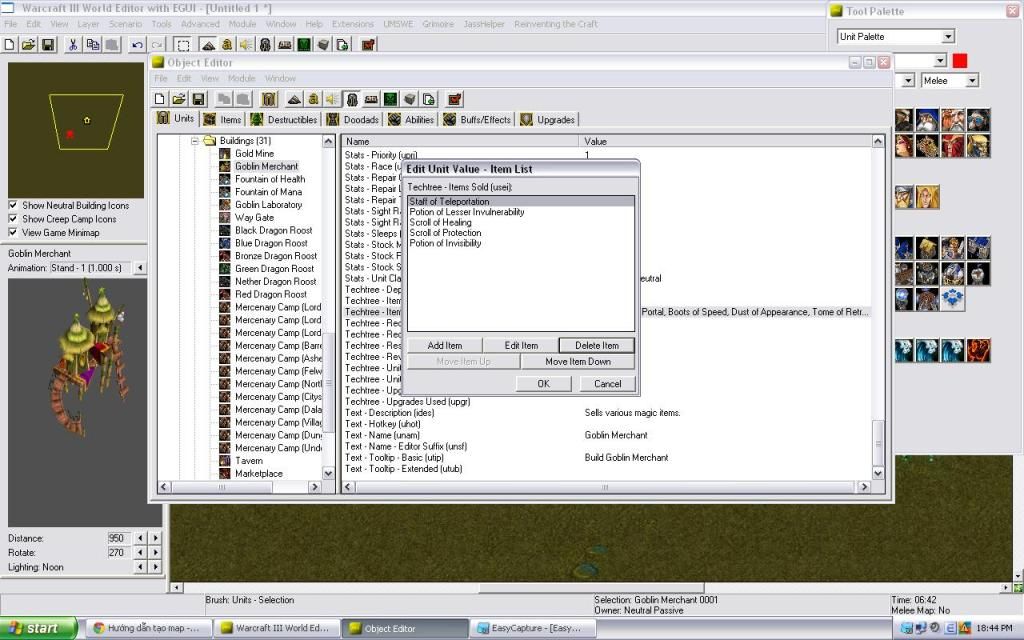
Task: Open Sound Editor from Object Editor toolbar
Action: tap(332, 99)
